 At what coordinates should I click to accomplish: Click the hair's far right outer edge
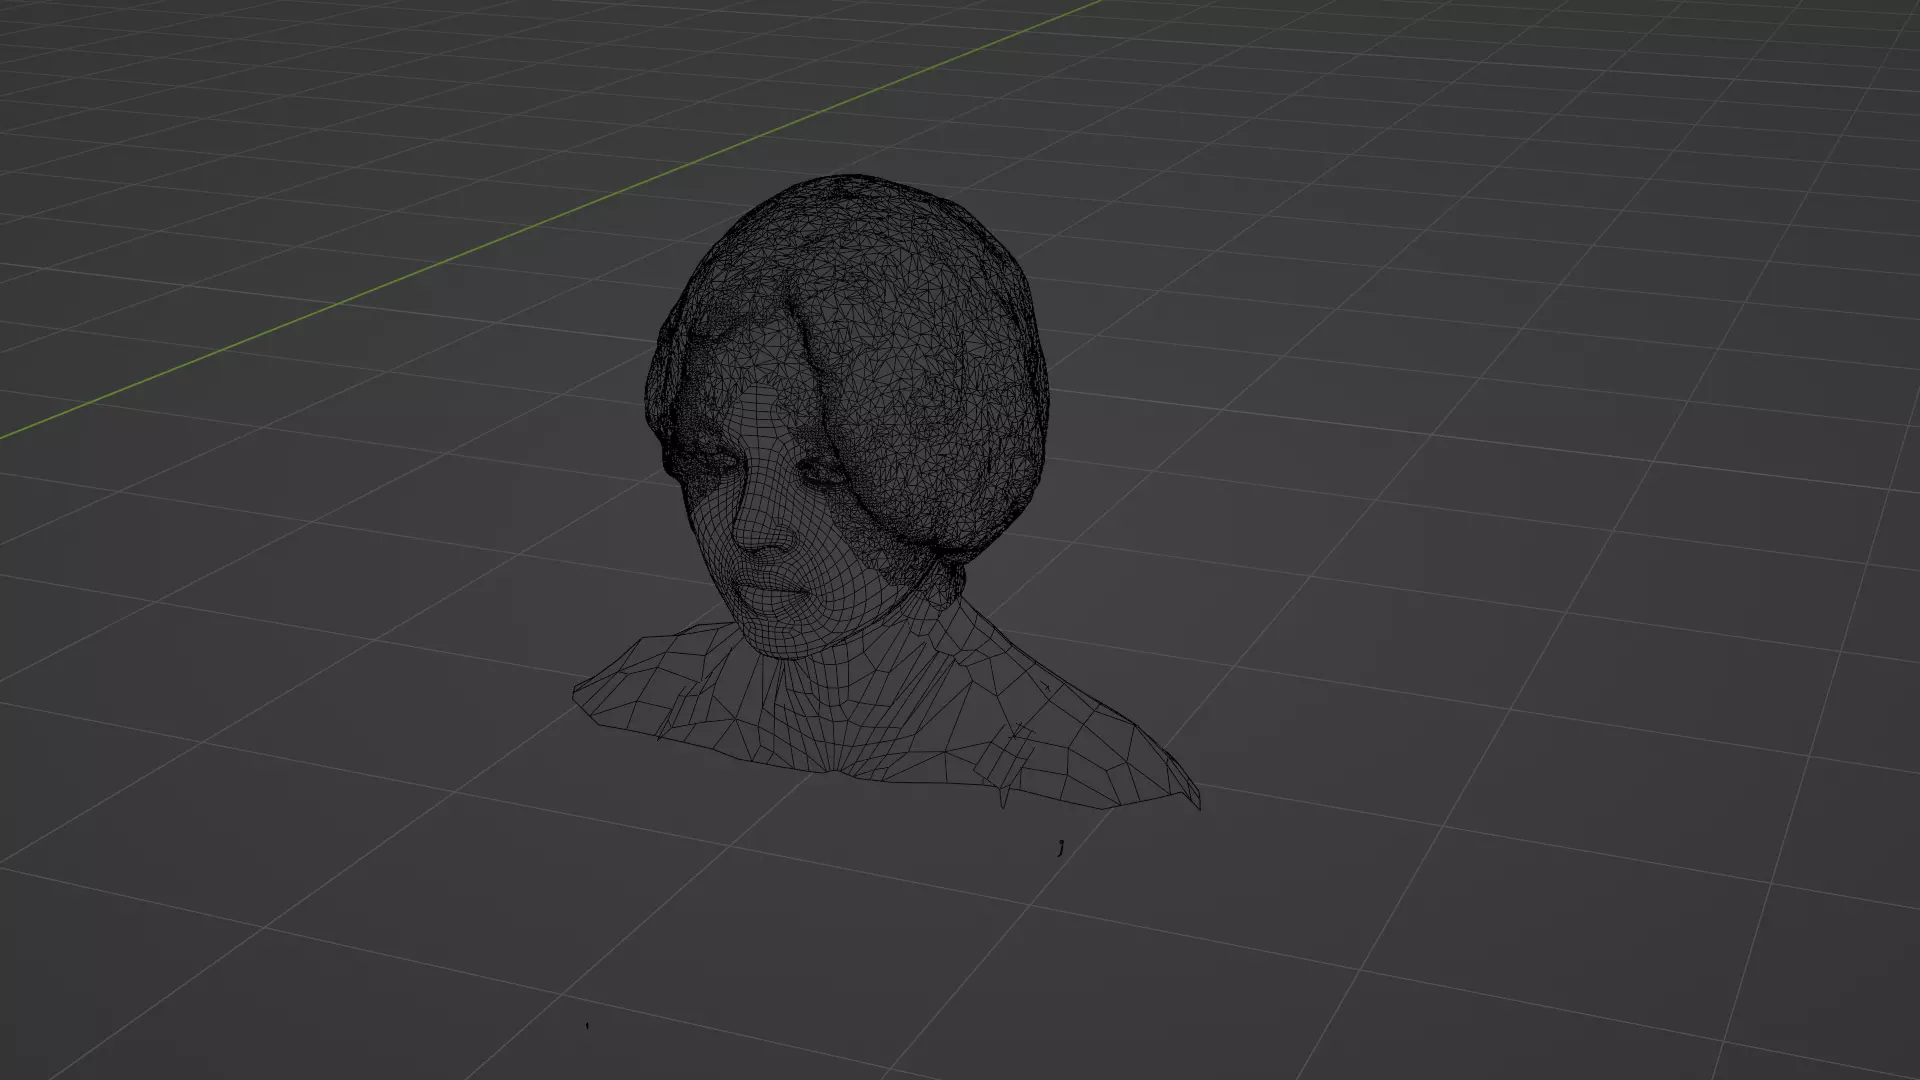coord(1045,390)
